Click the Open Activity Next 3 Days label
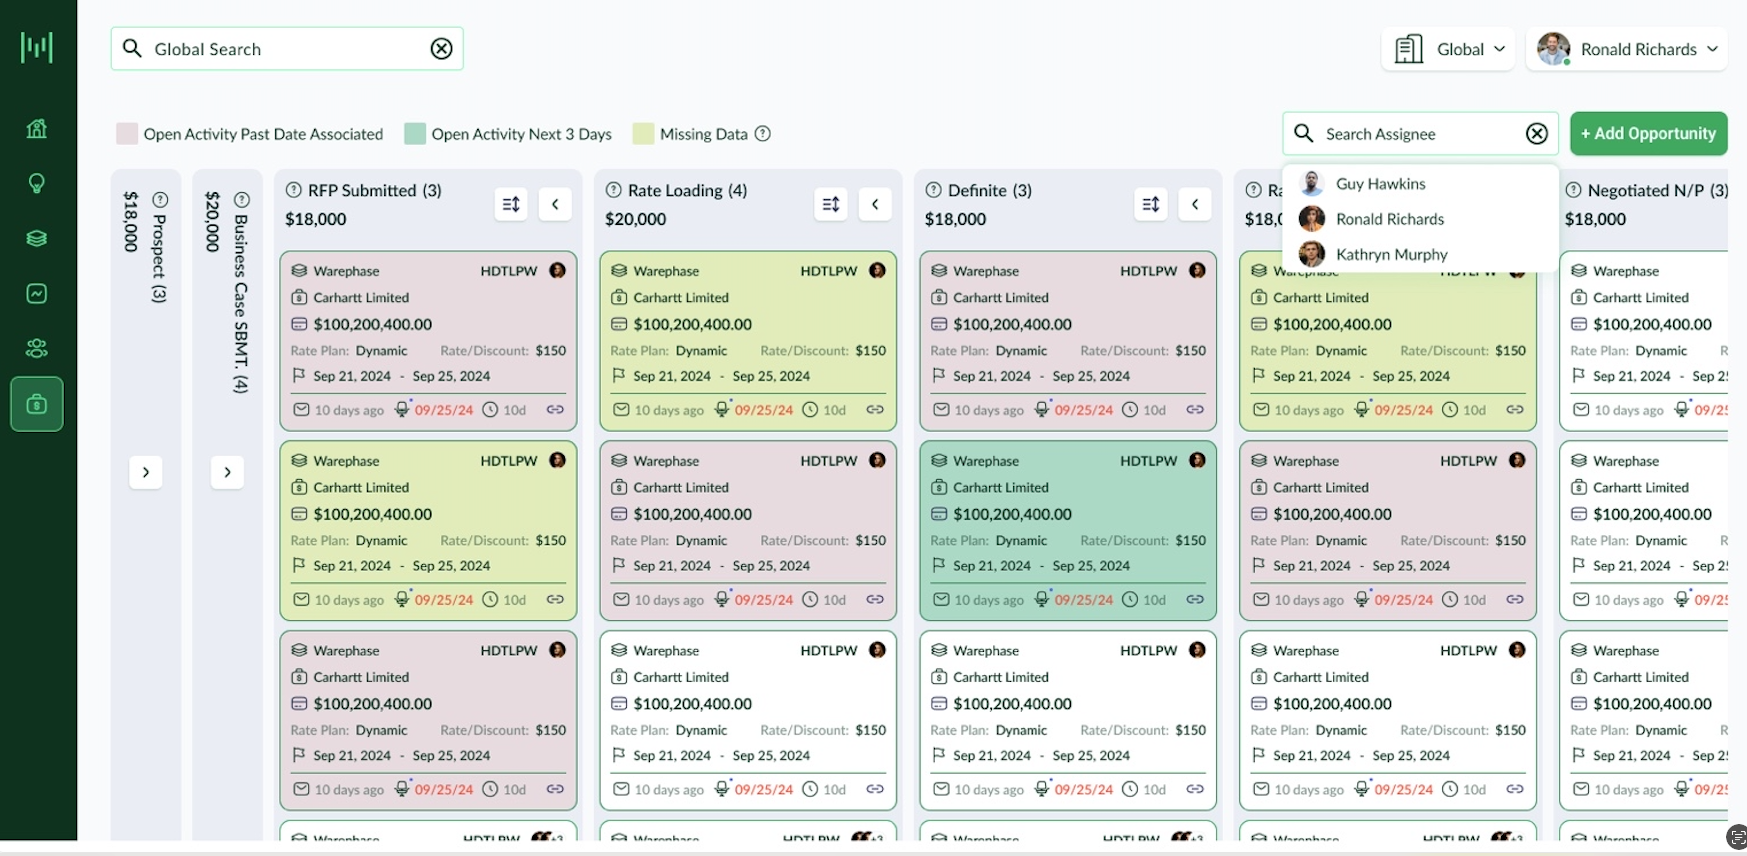Viewport: 1747px width, 856px height. tap(521, 134)
